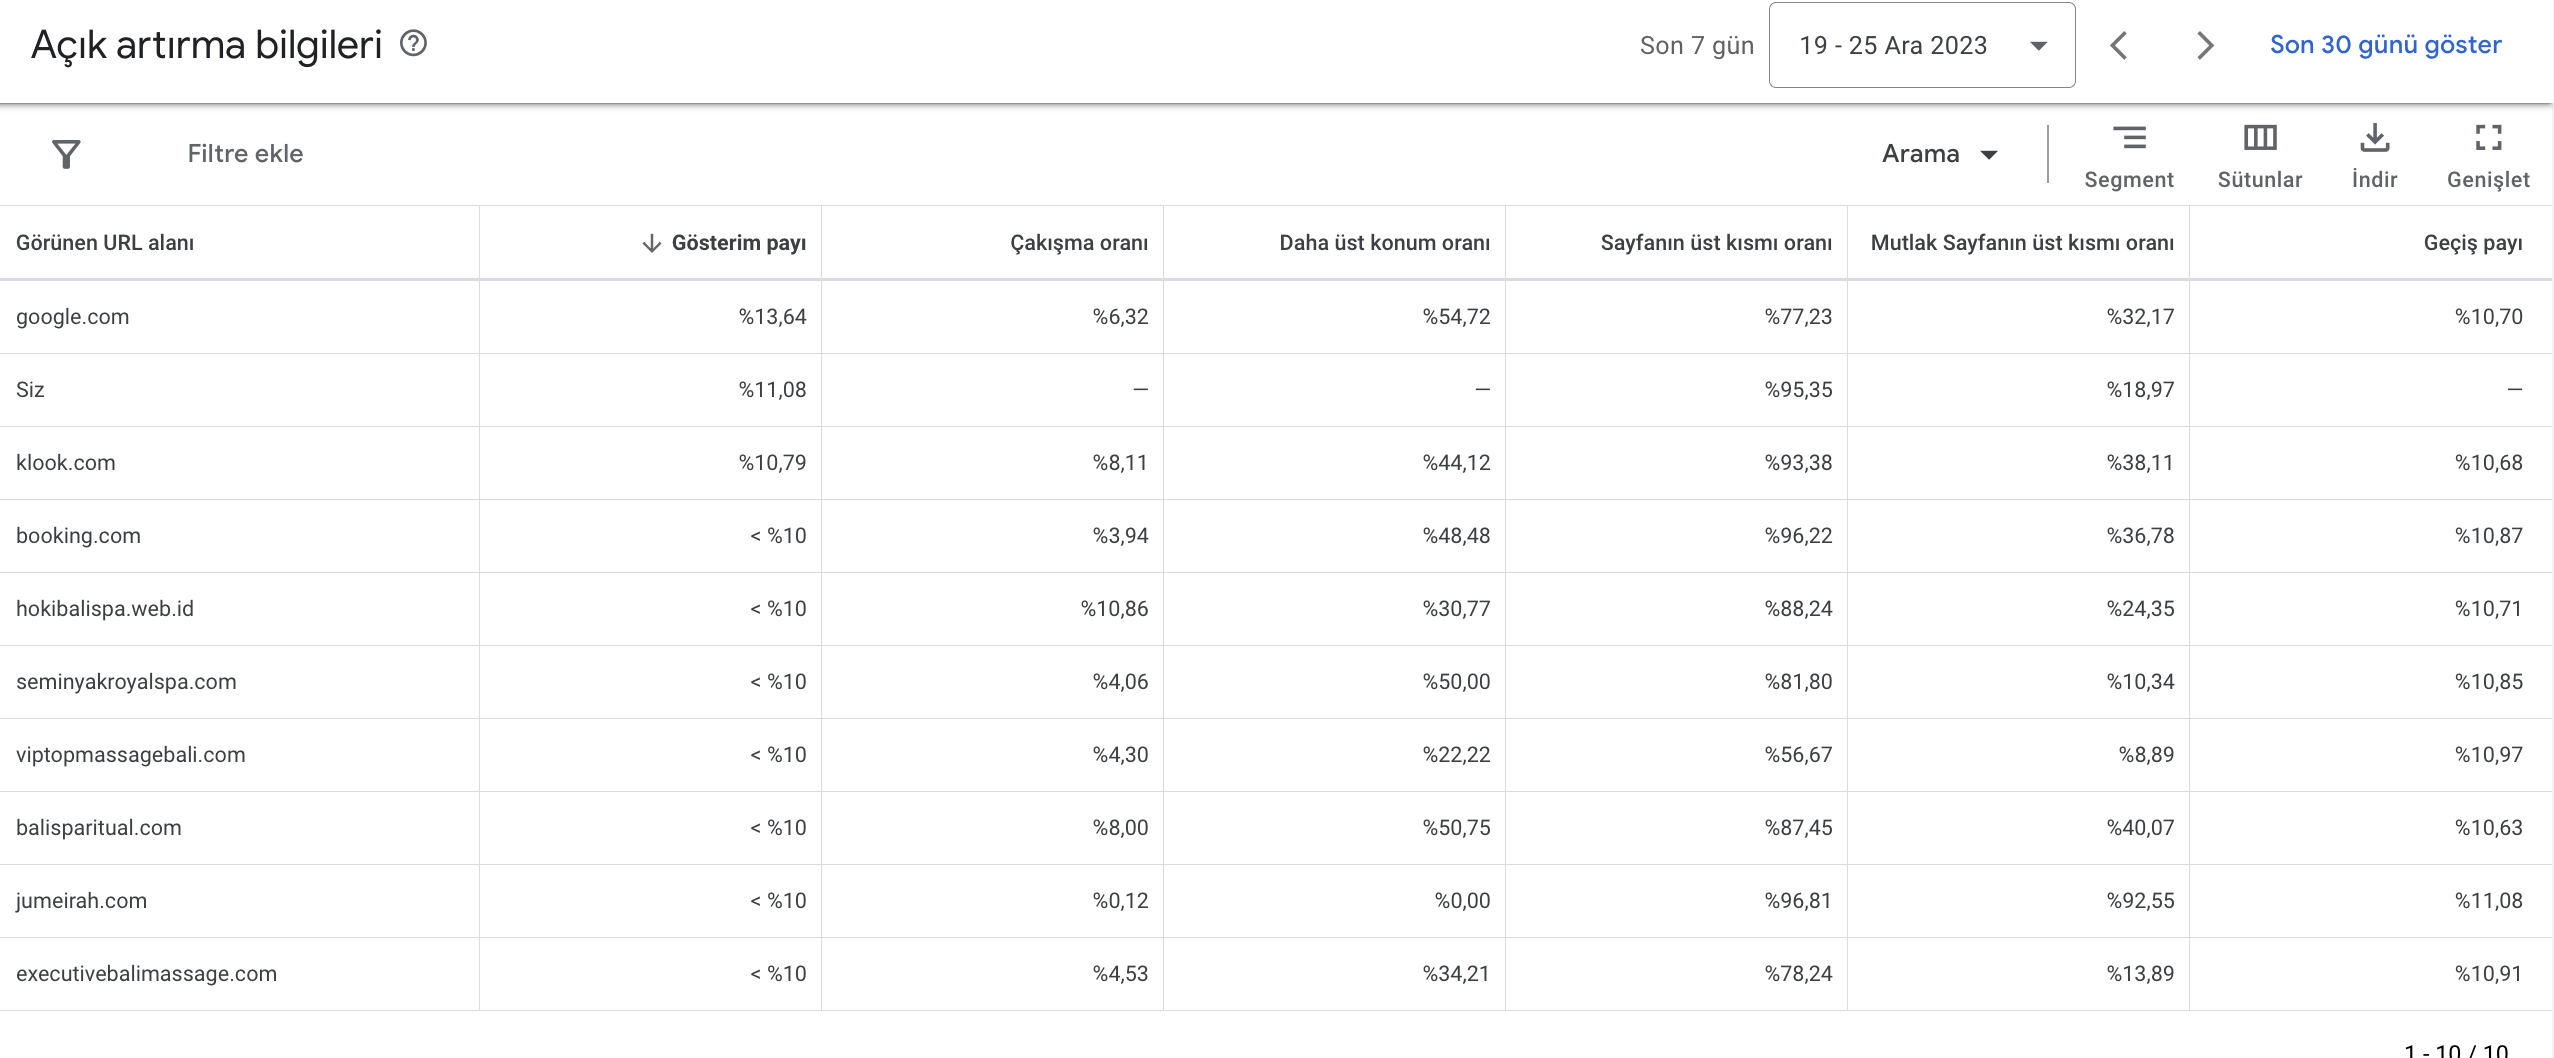The height and width of the screenshot is (1058, 2554).
Task: Sort by Sayfanın üst kısmı oranı header
Action: point(1716,243)
